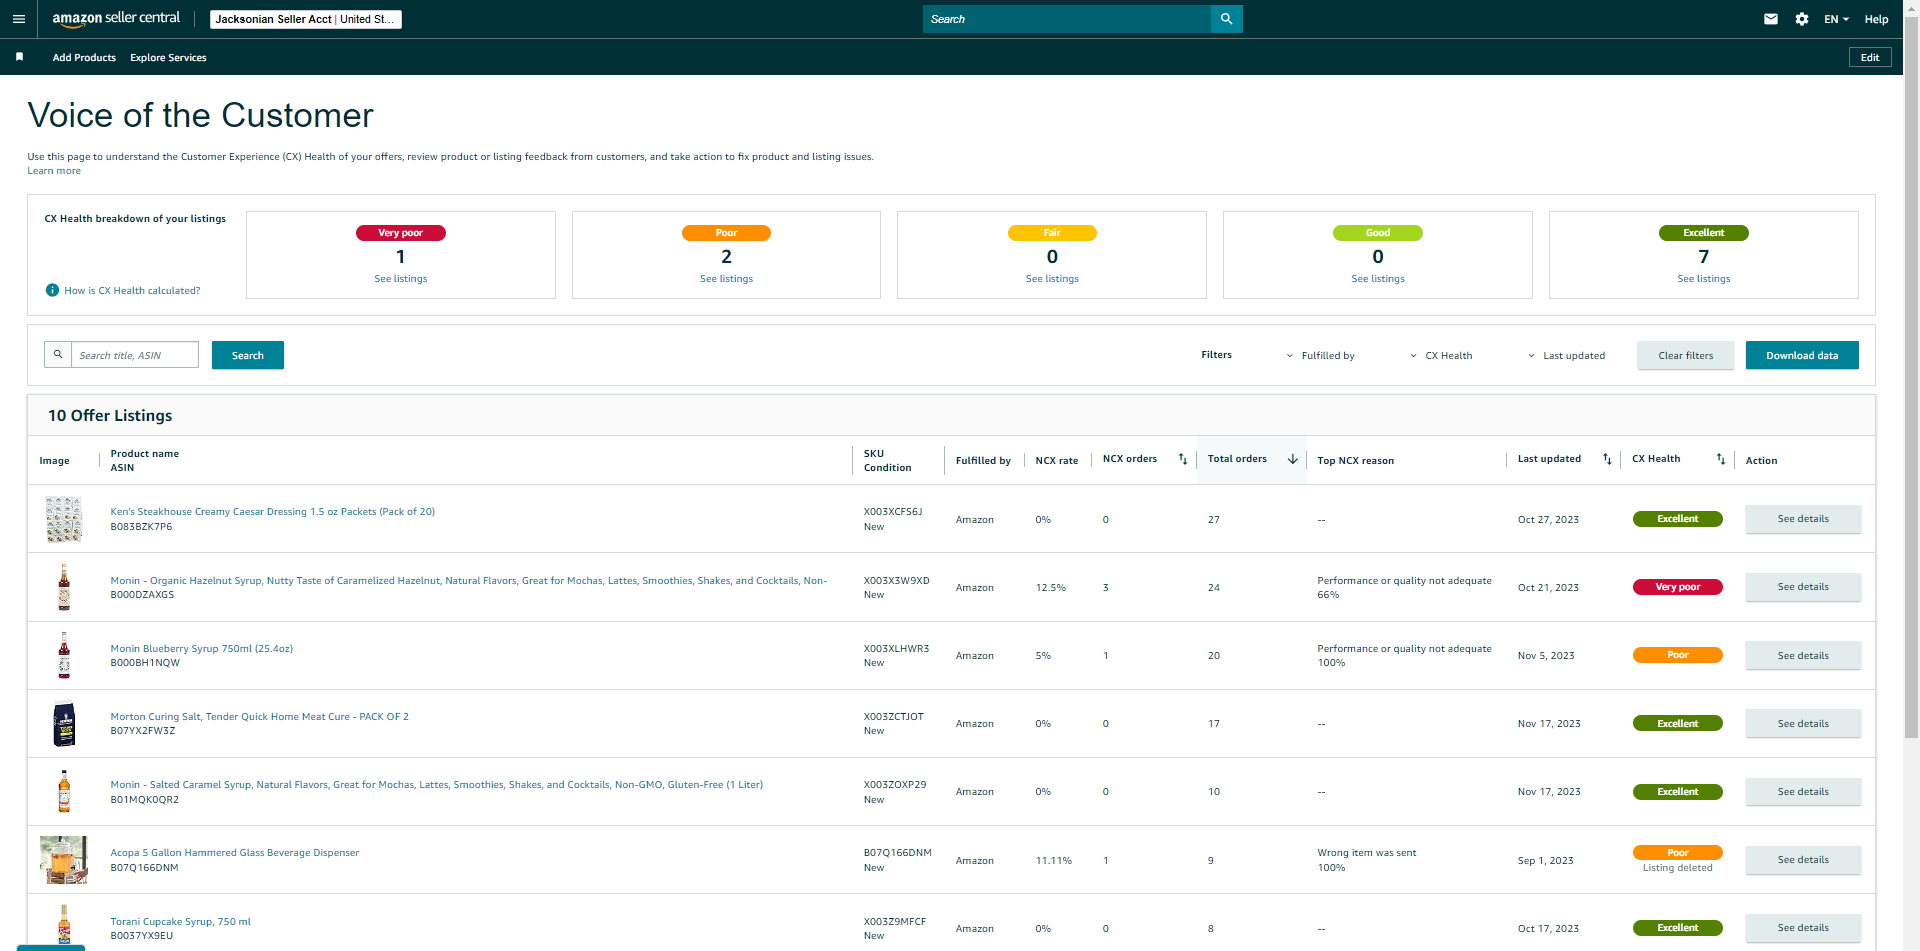See listings under Poor card
1920x951 pixels.
[x=726, y=279]
